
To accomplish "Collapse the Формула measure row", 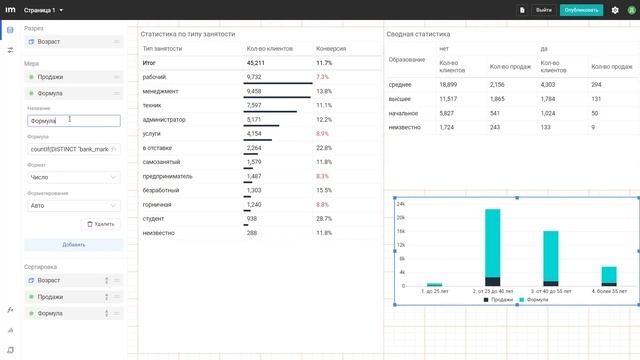I will [73, 93].
